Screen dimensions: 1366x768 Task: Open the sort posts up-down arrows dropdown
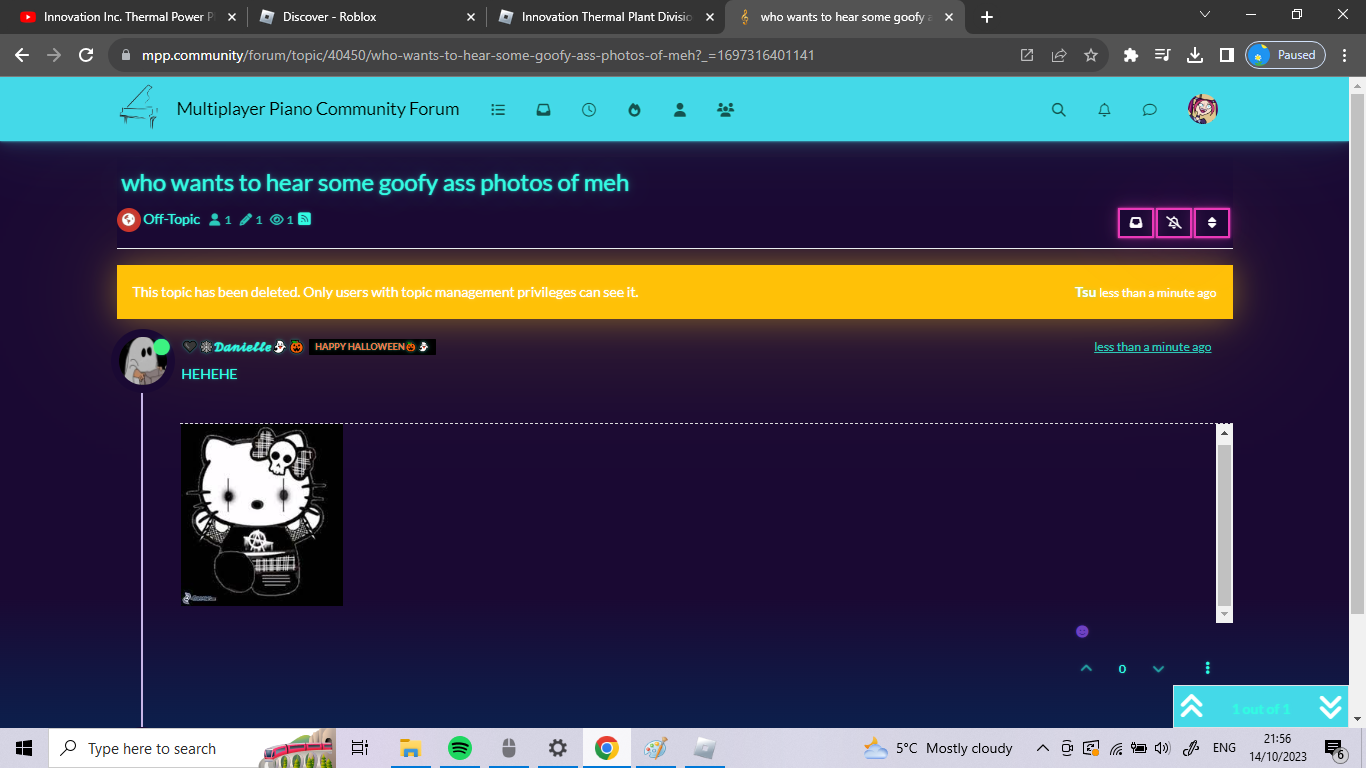click(x=1212, y=223)
